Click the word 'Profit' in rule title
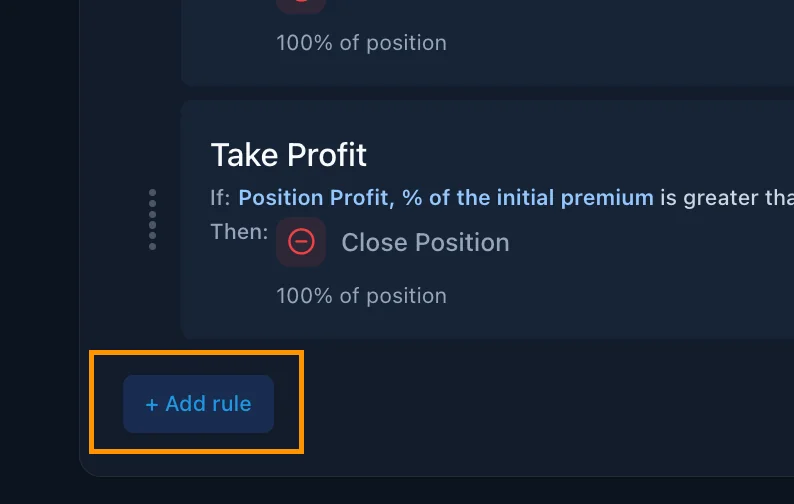 (x=327, y=154)
